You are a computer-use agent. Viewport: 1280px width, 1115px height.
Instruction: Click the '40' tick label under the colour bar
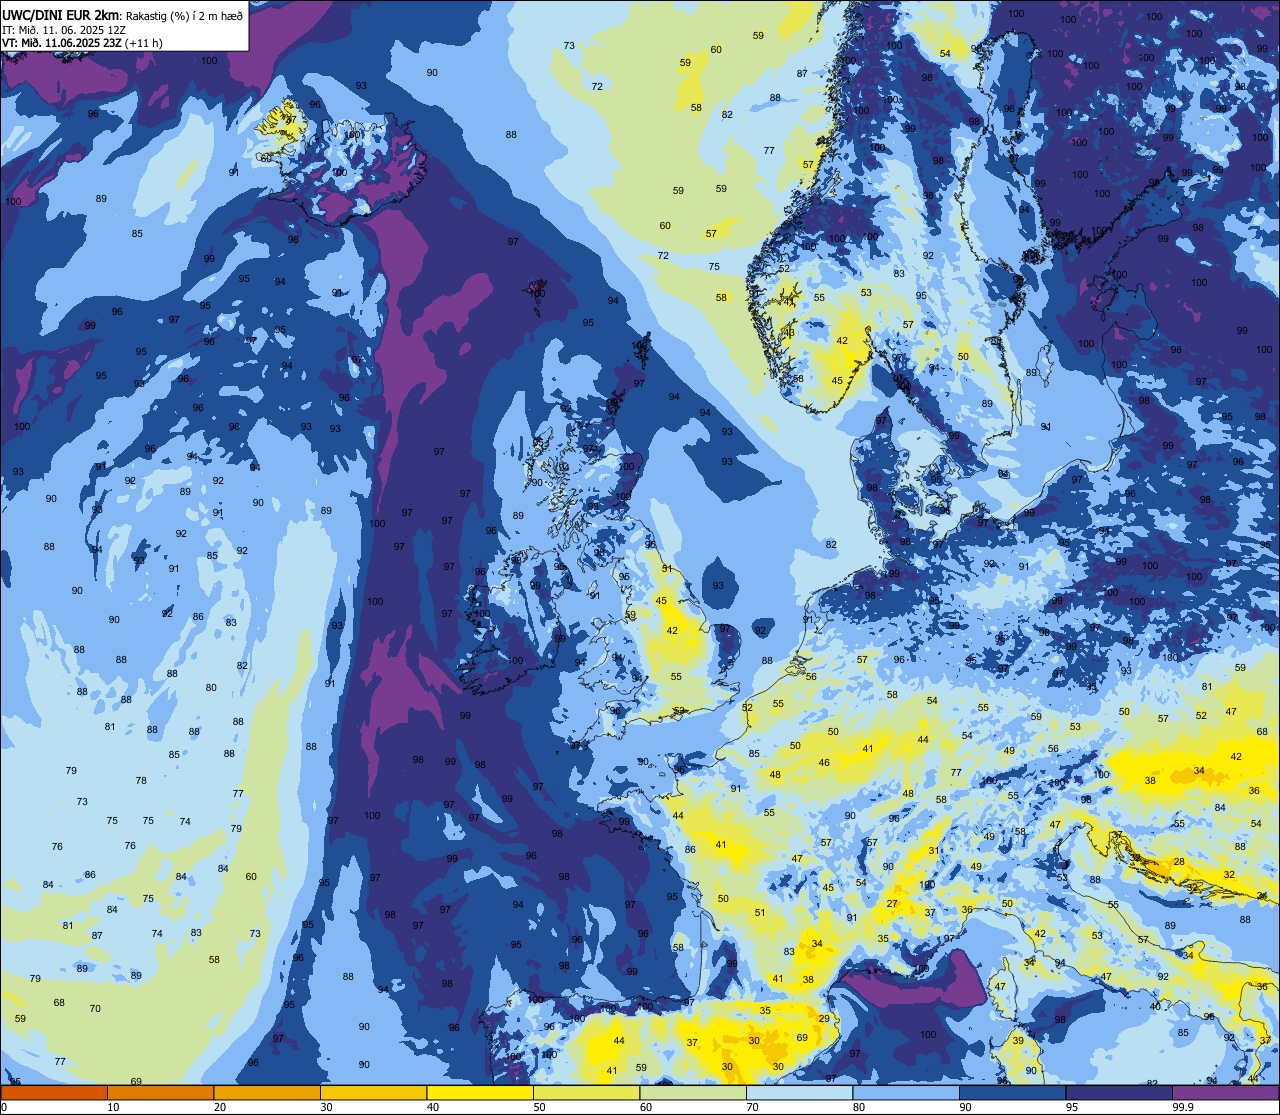[x=433, y=1107]
